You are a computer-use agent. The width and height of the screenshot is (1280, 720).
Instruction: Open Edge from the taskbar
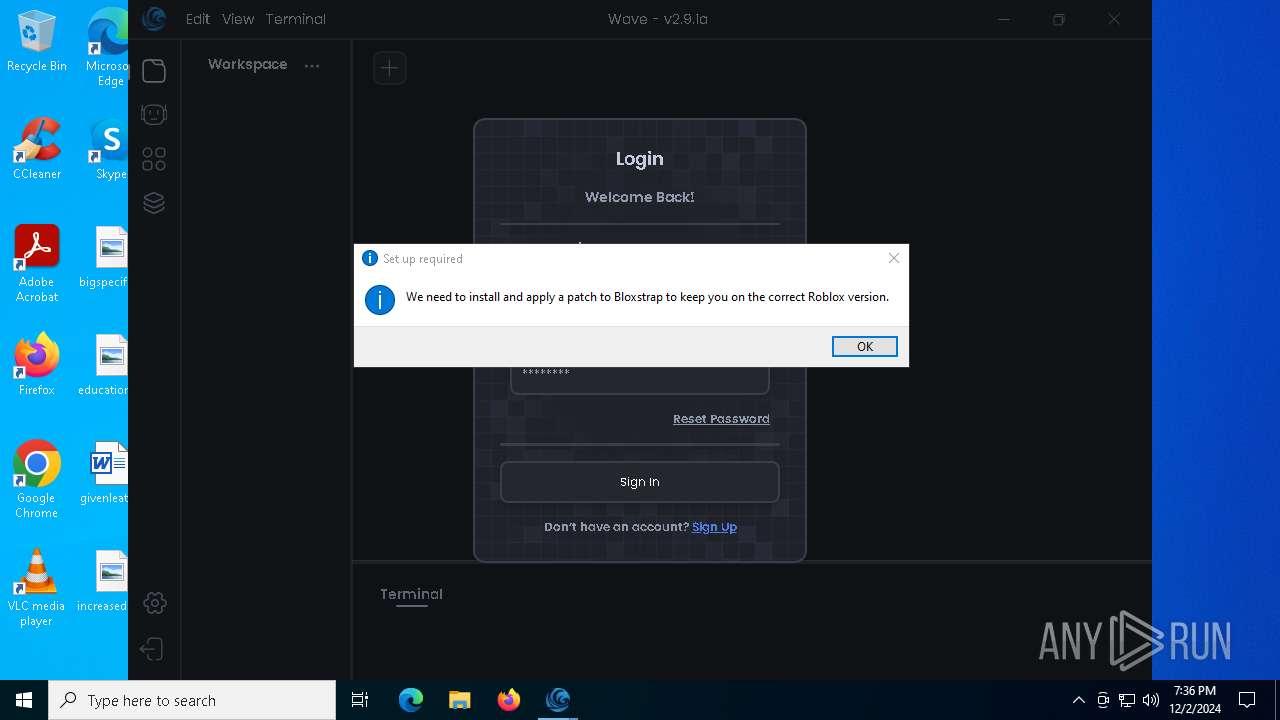point(411,700)
